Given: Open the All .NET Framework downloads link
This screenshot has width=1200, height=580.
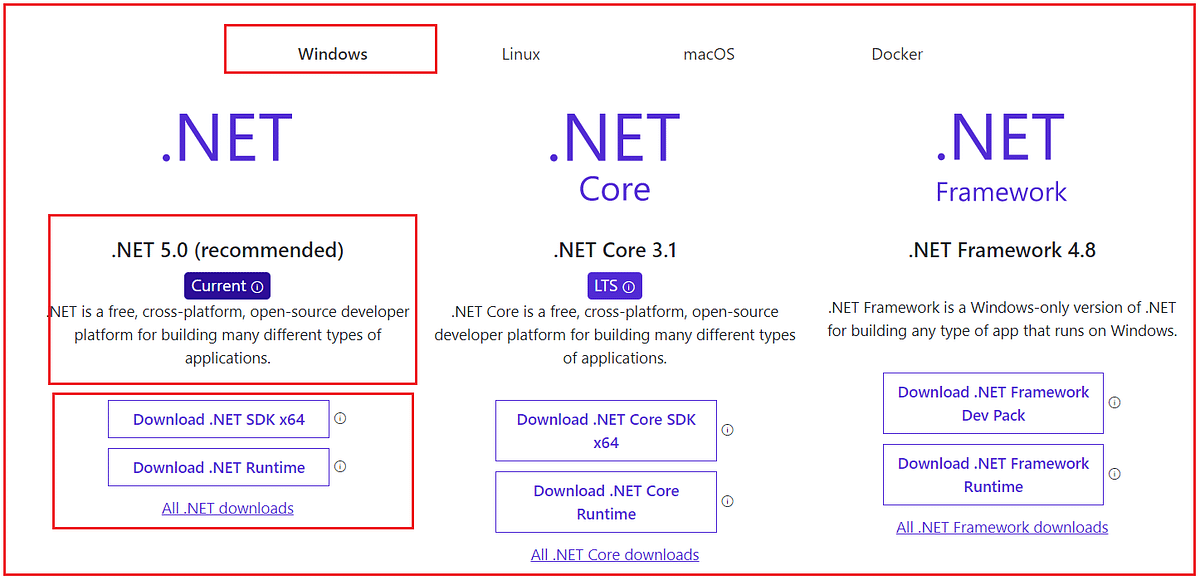Looking at the screenshot, I should pos(1001,527).
